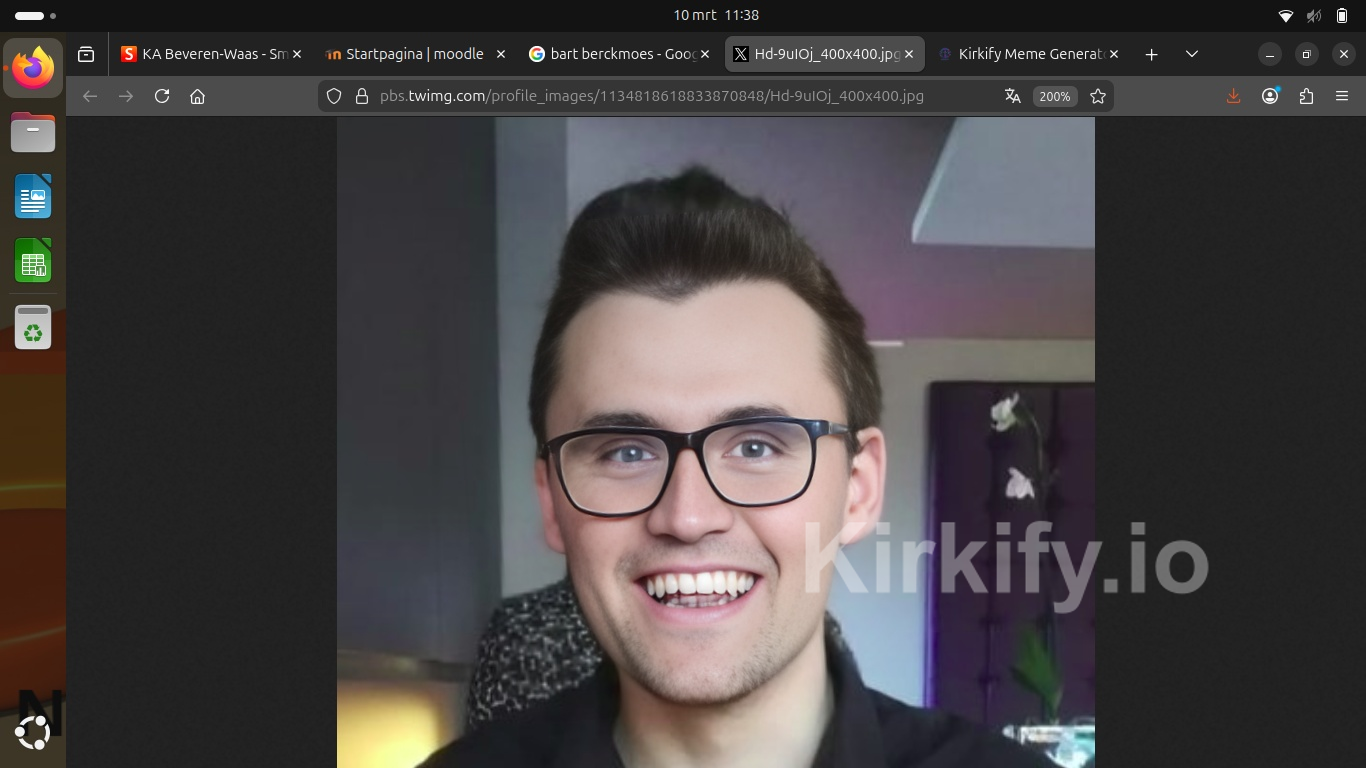Screen dimensions: 1366x768
Task: Bookmark this page with the star icon
Action: 1098,96
